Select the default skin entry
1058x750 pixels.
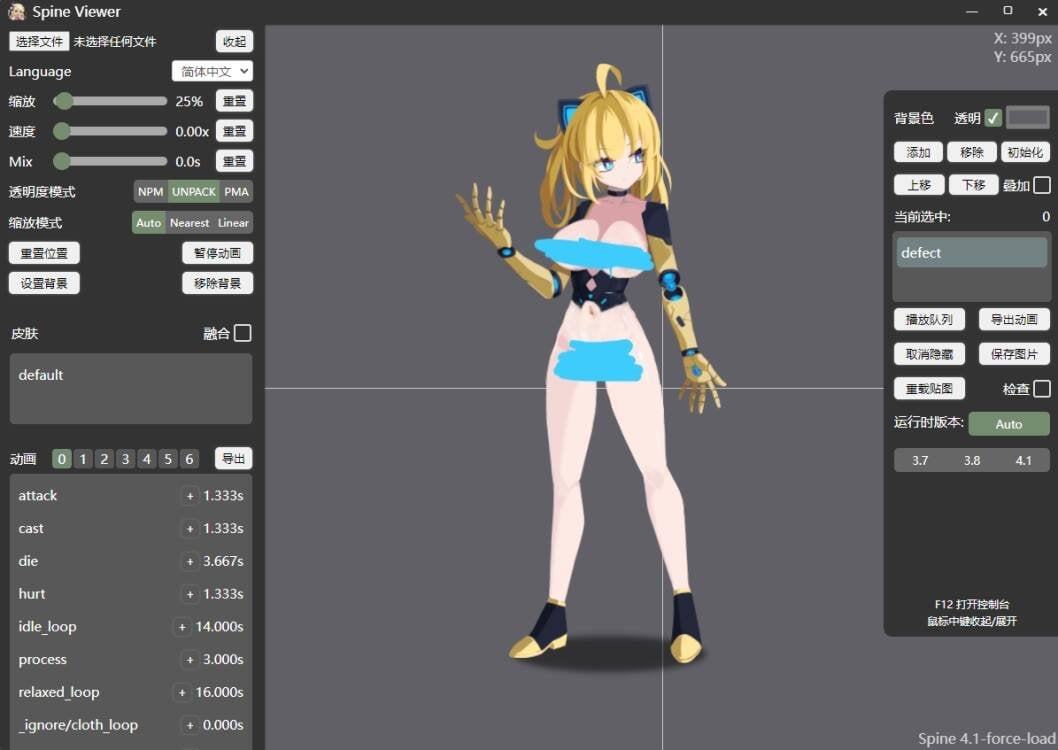[131, 375]
